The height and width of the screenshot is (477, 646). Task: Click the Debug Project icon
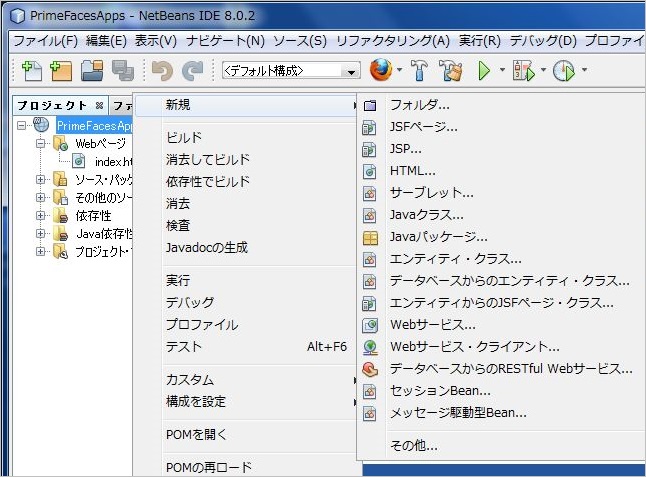pyautogui.click(x=524, y=70)
